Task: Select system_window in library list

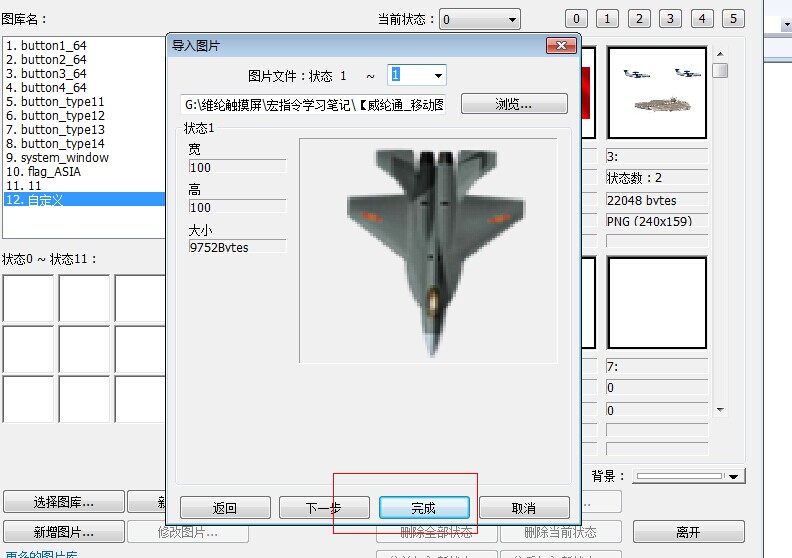Action: 57,158
